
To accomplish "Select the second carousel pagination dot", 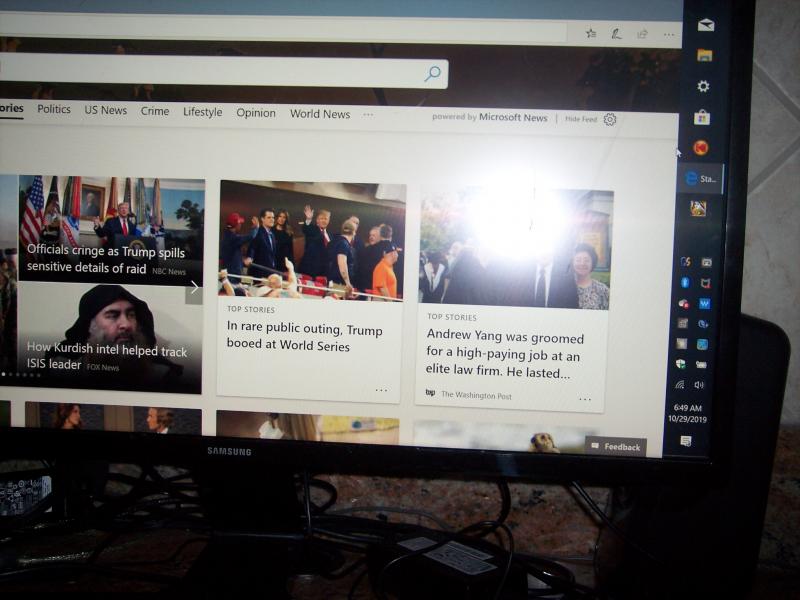I will (x=11, y=374).
